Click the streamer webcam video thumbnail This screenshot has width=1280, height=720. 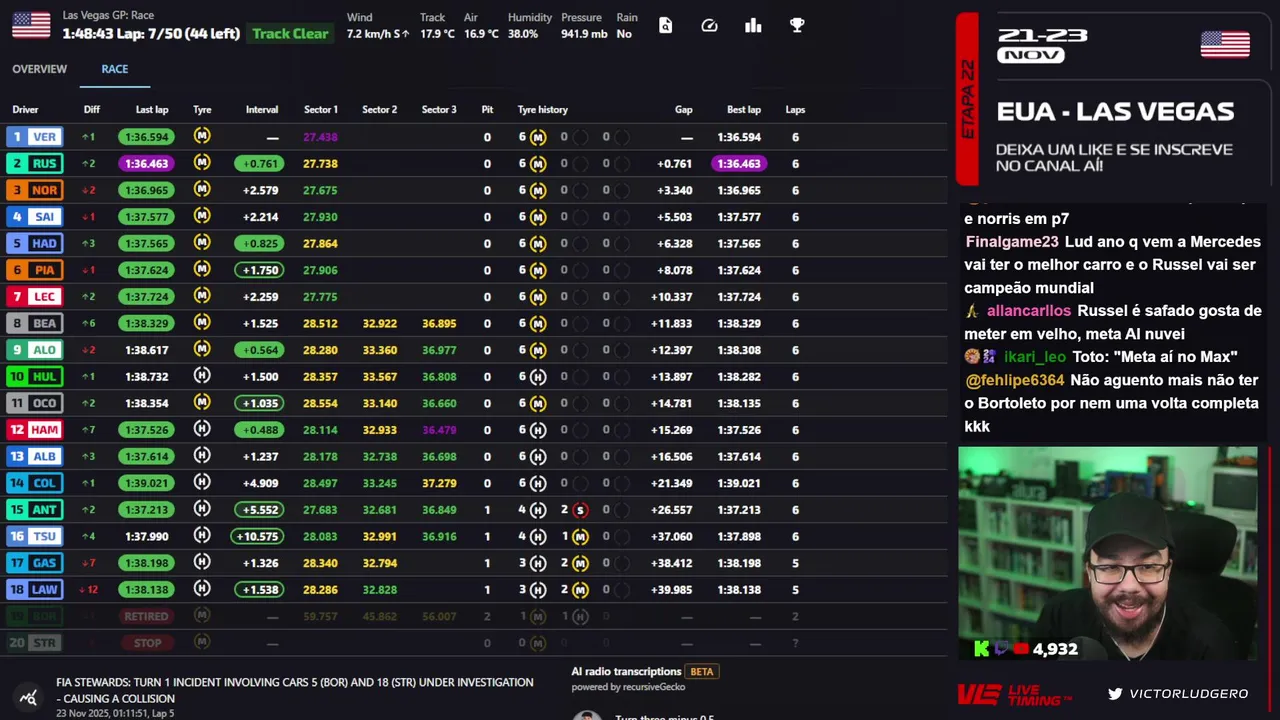(1108, 553)
